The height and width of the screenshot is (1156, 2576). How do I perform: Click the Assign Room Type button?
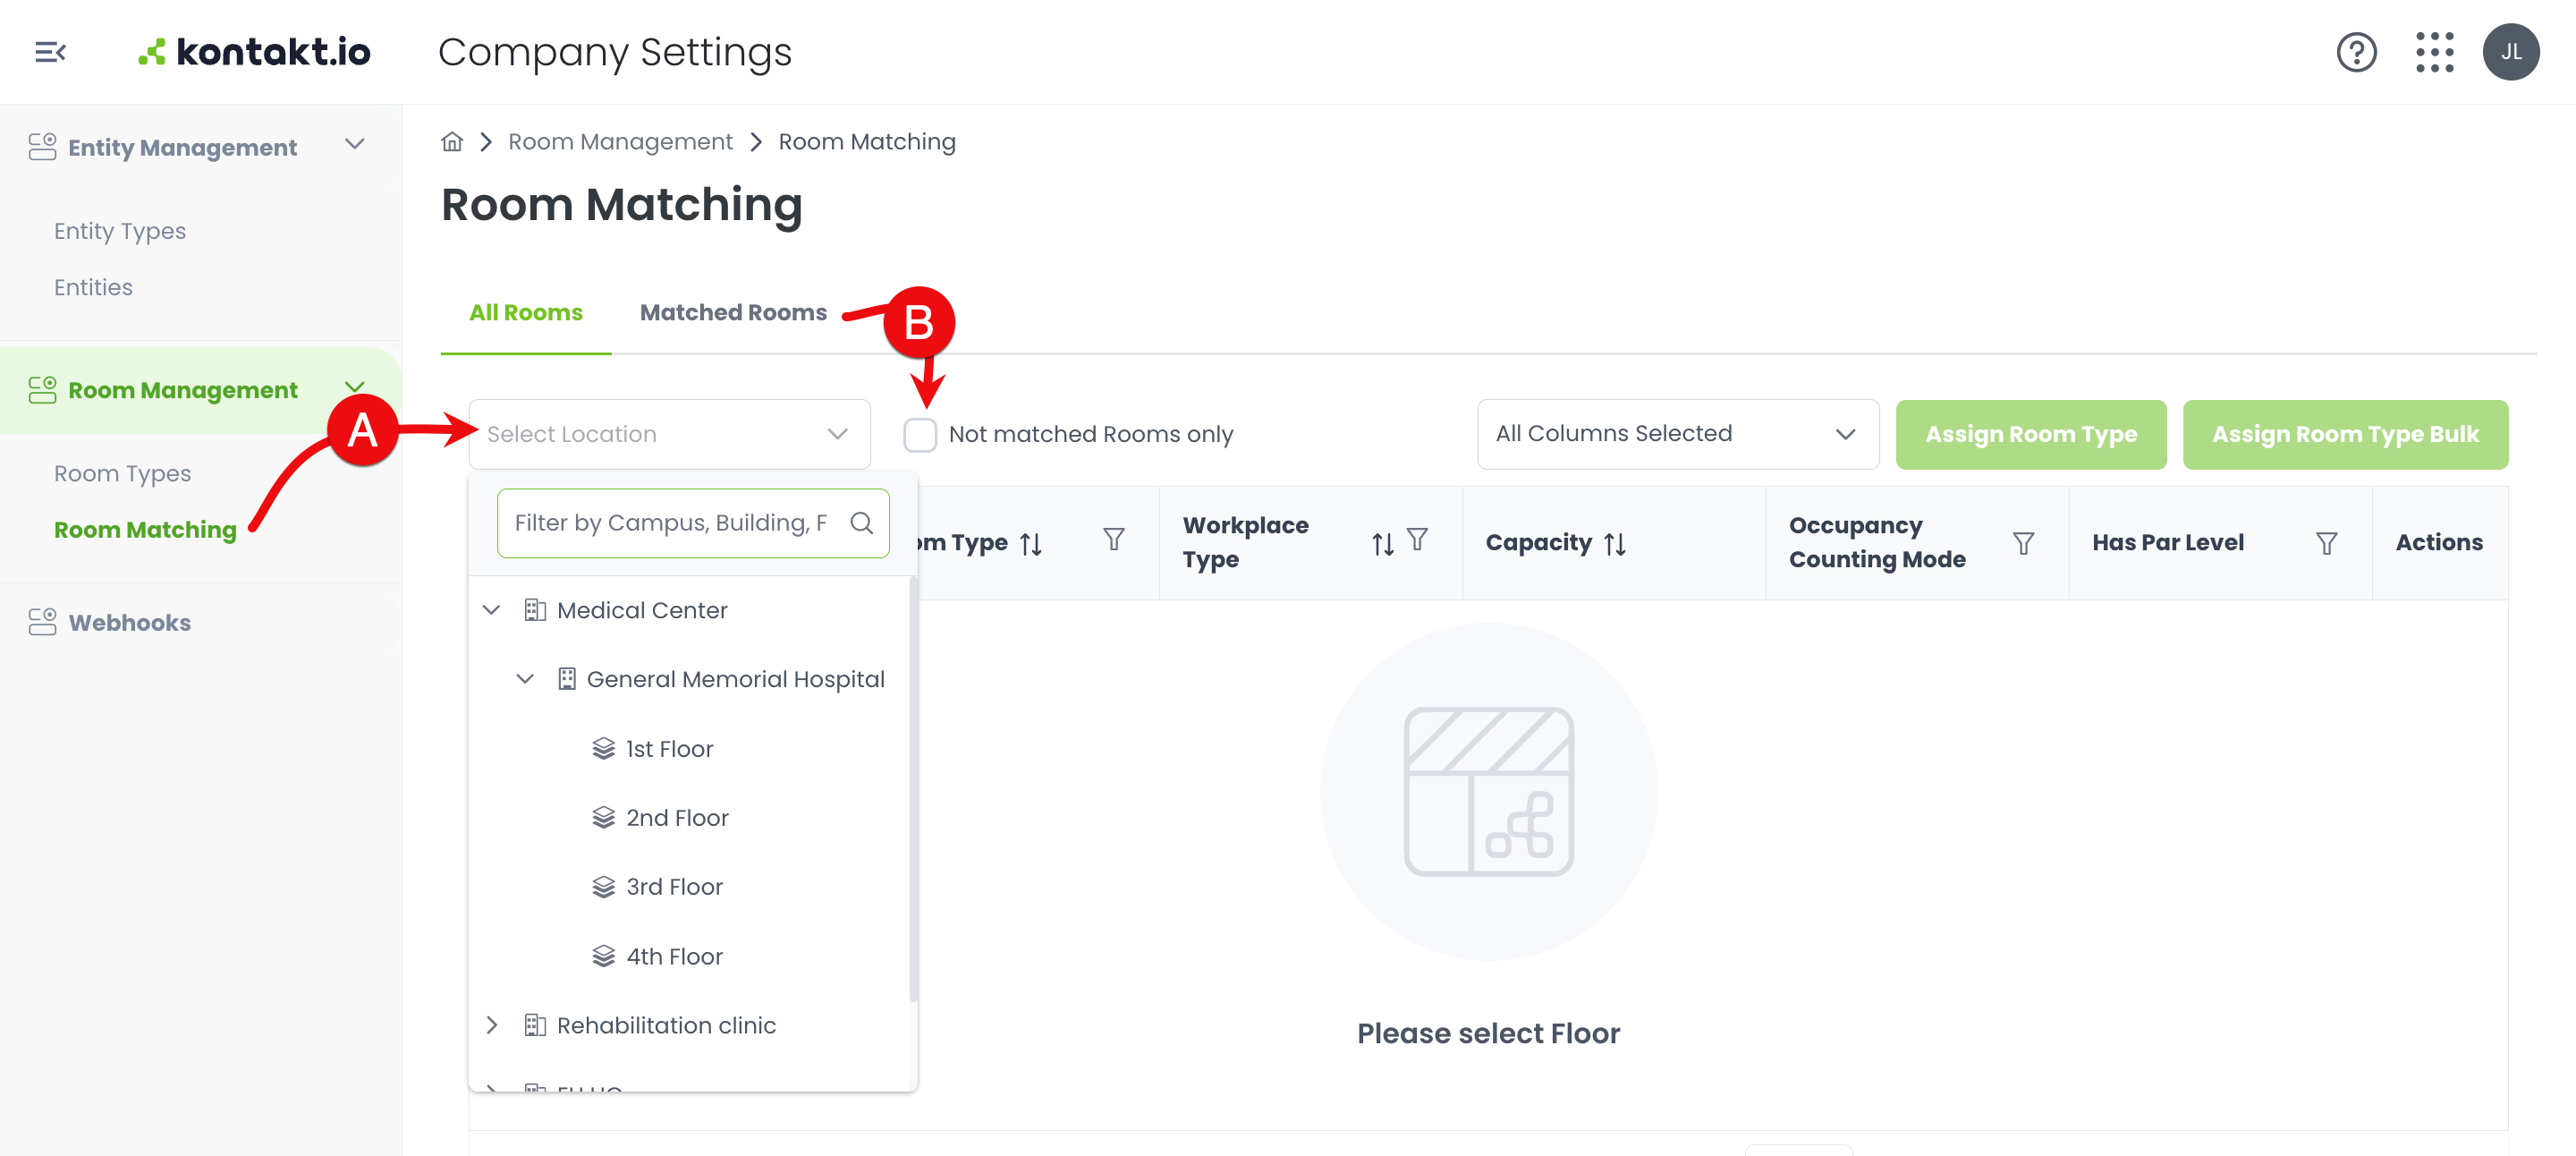point(2030,434)
